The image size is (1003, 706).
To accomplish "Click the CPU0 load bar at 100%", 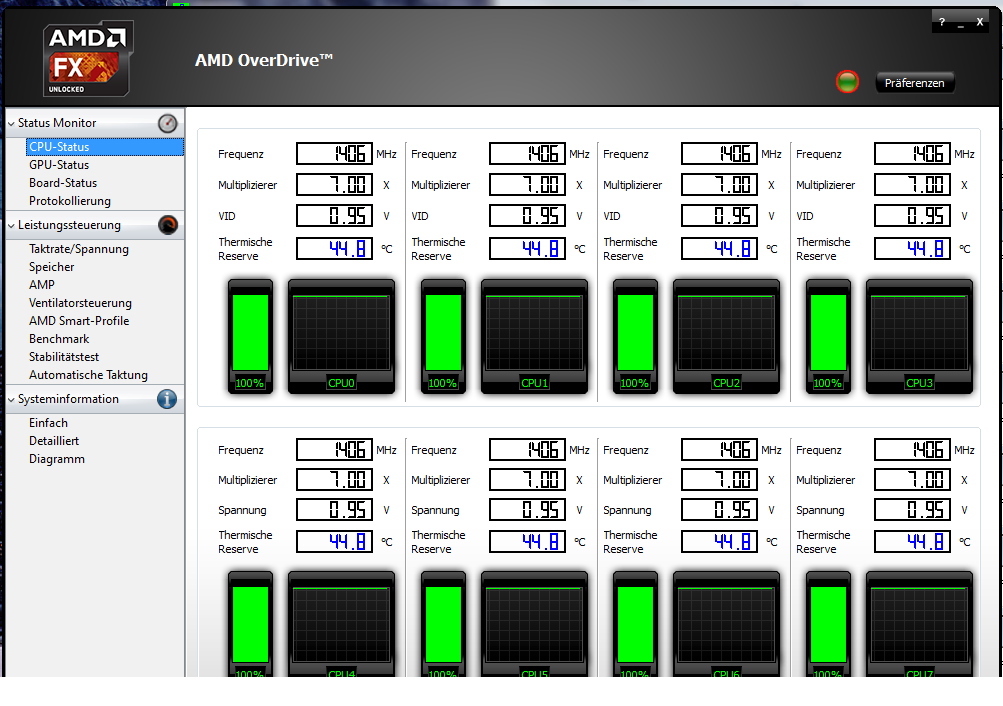I will tap(250, 335).
